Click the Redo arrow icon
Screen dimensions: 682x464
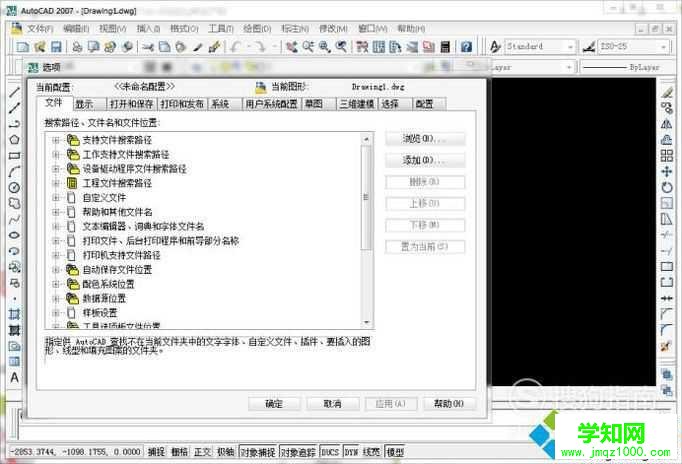[260, 47]
